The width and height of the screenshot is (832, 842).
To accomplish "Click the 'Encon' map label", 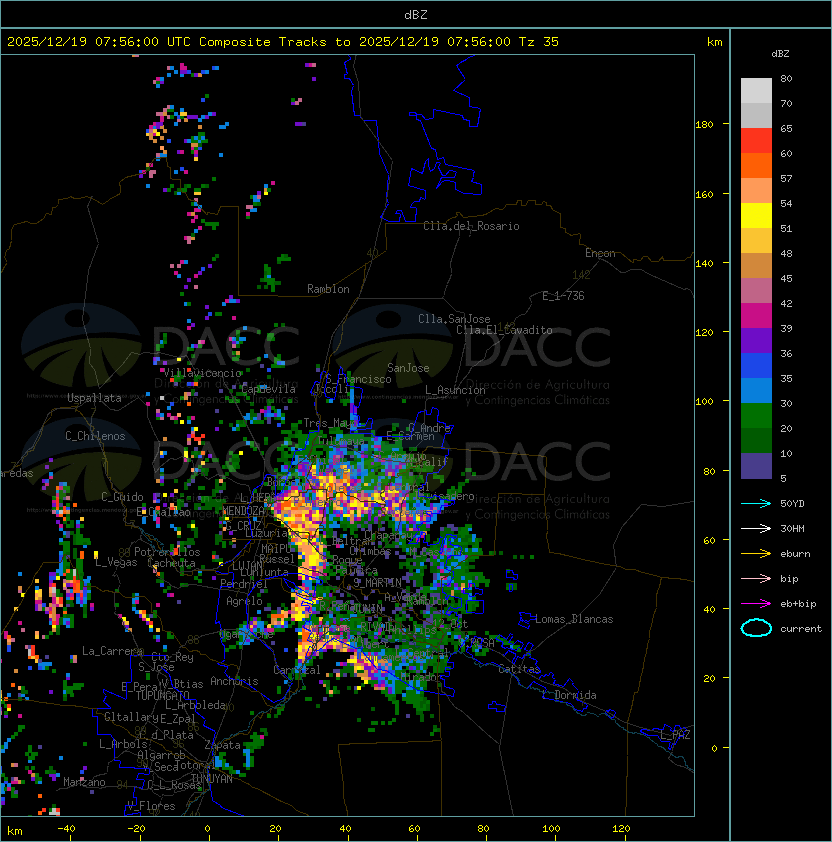I will [600, 253].
